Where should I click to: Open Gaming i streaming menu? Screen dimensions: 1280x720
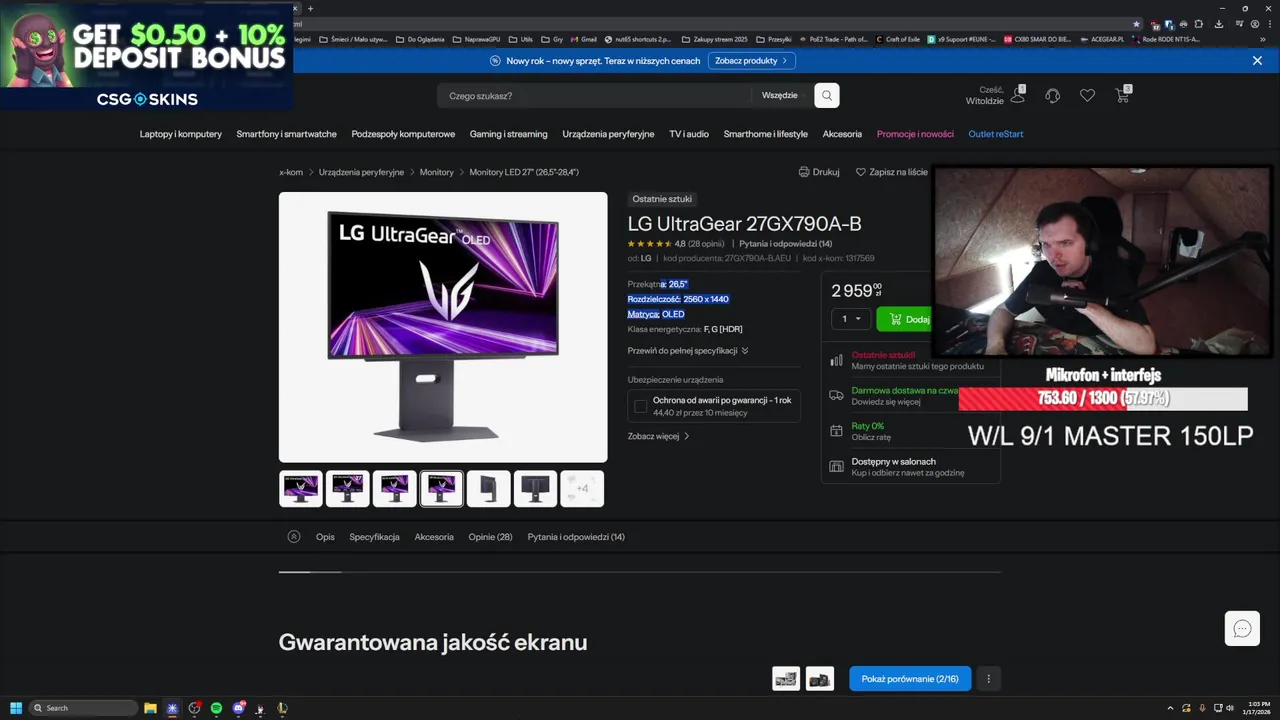[509, 134]
